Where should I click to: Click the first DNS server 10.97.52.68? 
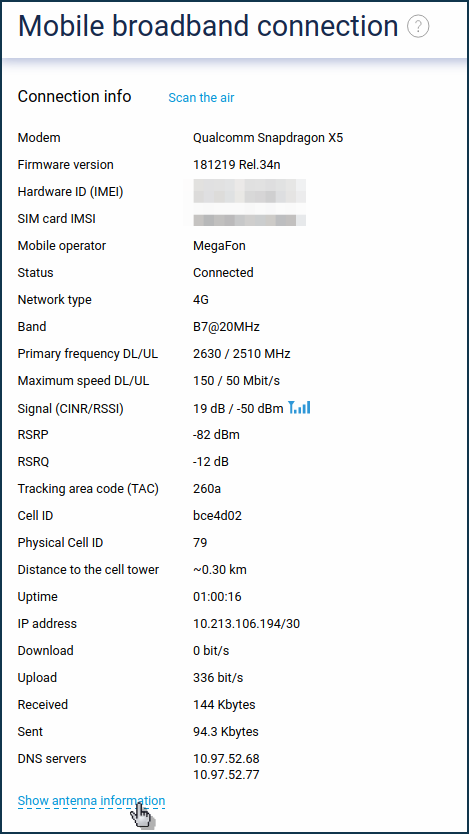click(x=226, y=758)
